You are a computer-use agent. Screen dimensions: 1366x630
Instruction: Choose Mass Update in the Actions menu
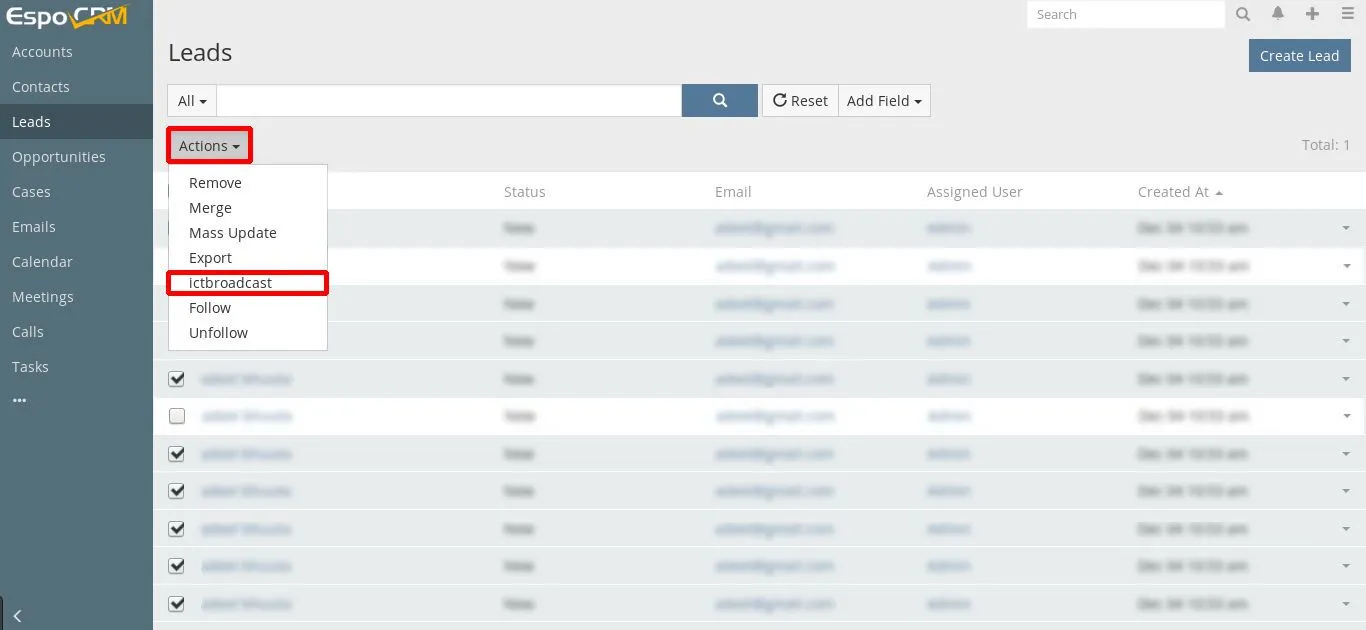[232, 233]
